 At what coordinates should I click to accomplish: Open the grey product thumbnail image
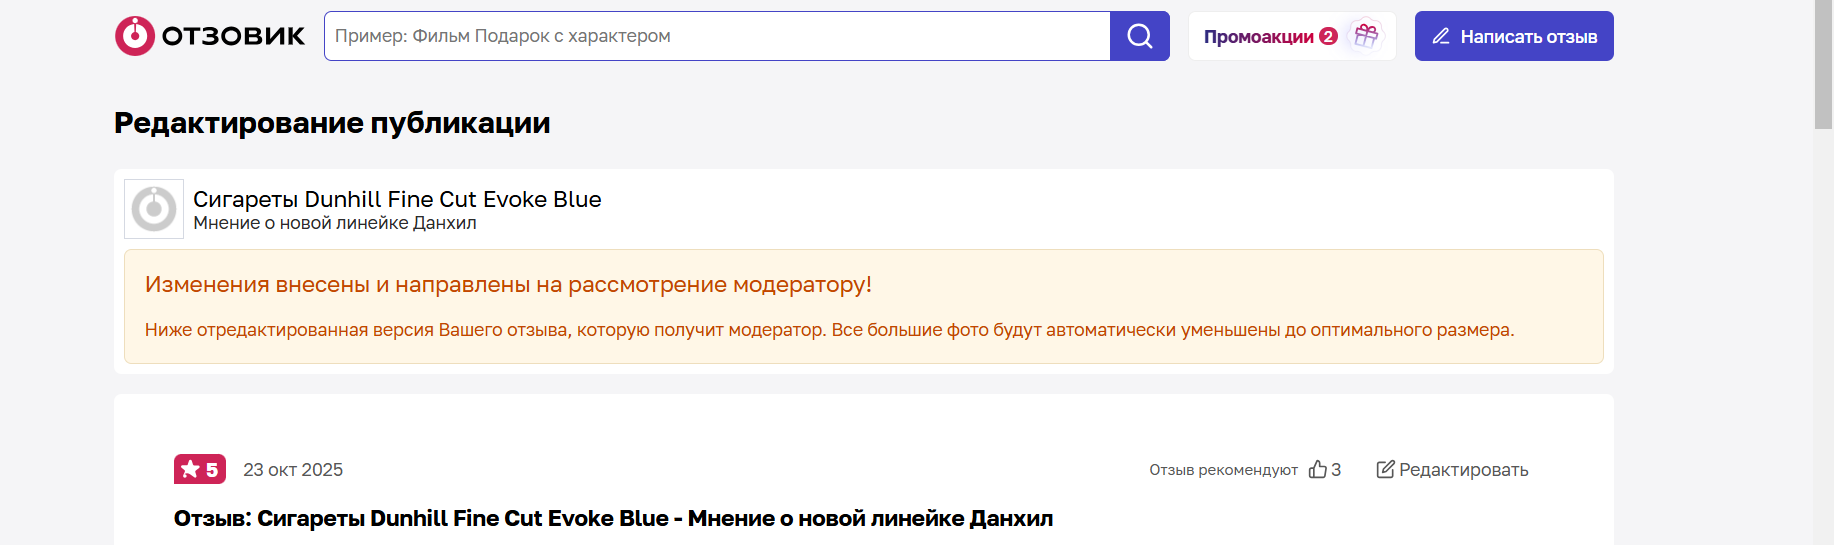point(154,209)
